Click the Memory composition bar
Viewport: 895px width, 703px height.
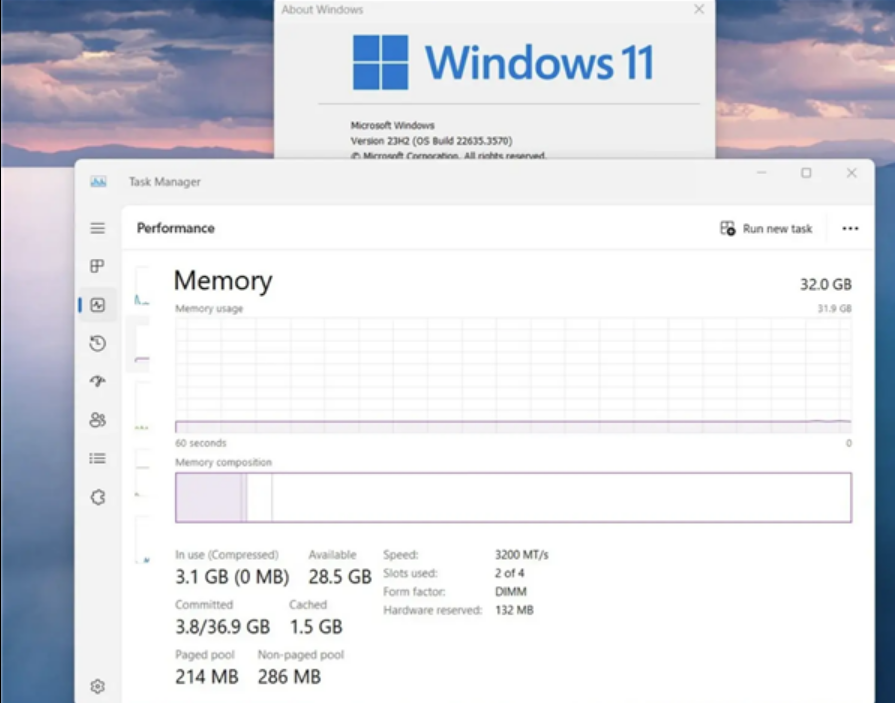click(513, 497)
